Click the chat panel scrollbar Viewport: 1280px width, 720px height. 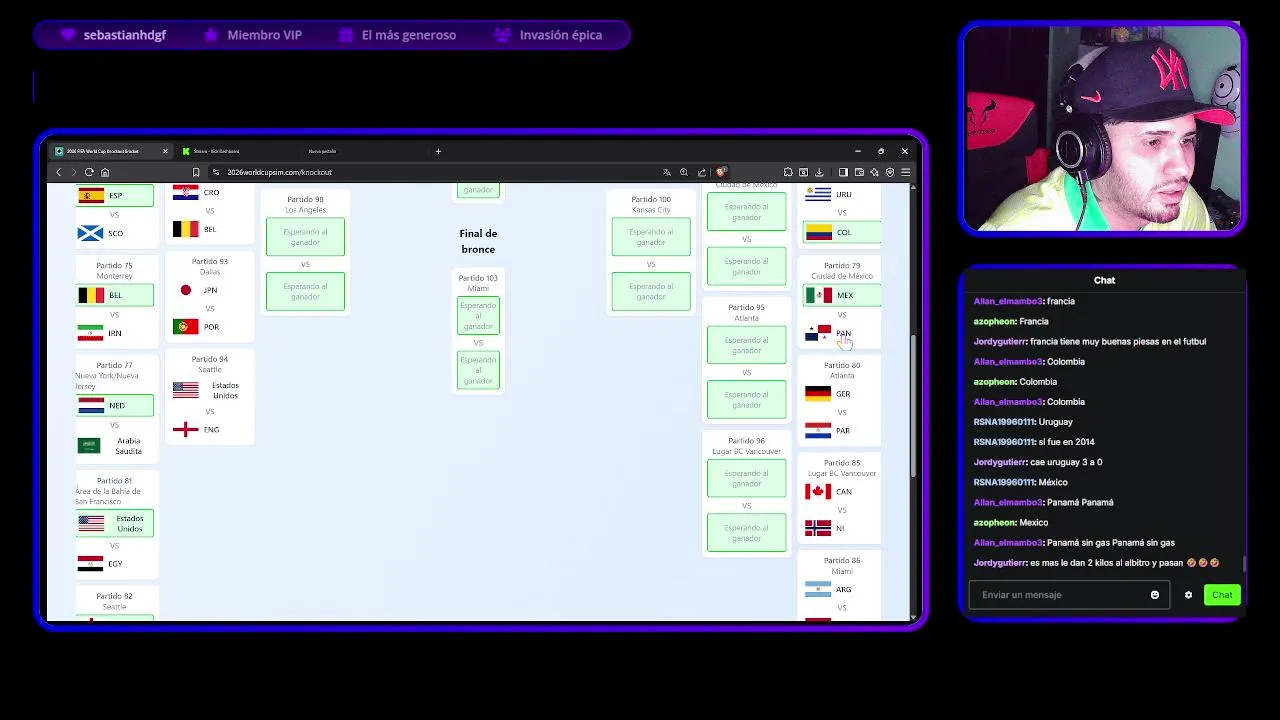coord(1244,564)
